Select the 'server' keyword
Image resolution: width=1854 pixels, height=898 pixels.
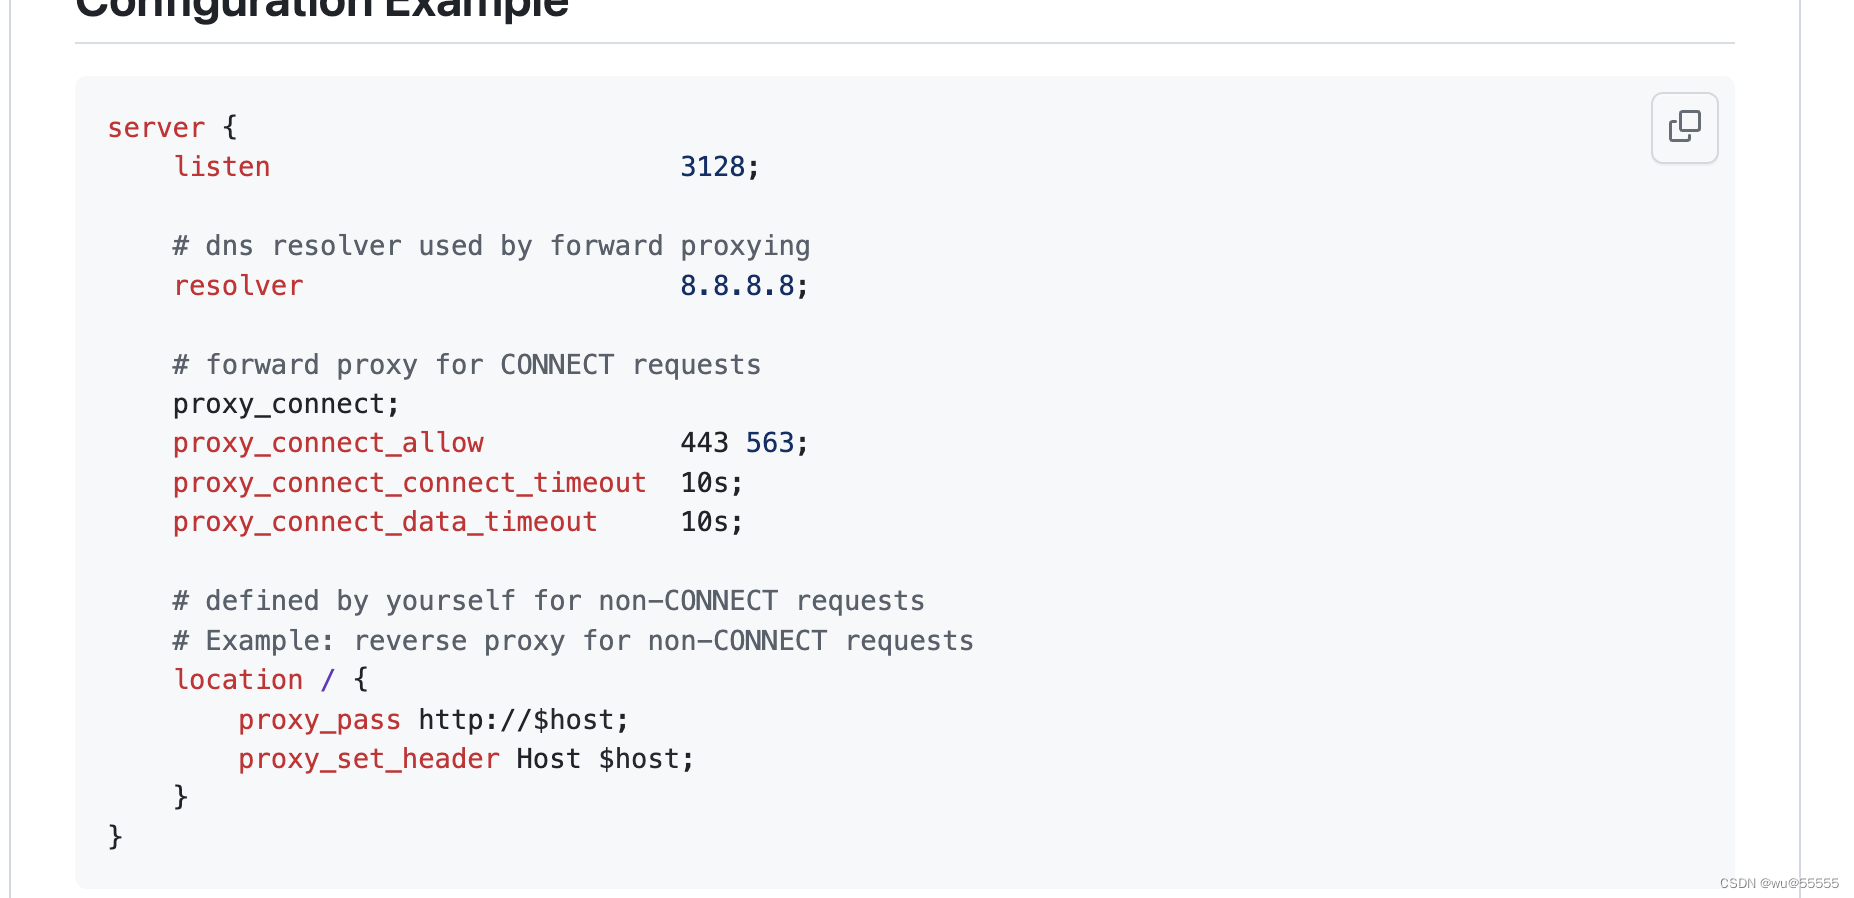click(156, 128)
